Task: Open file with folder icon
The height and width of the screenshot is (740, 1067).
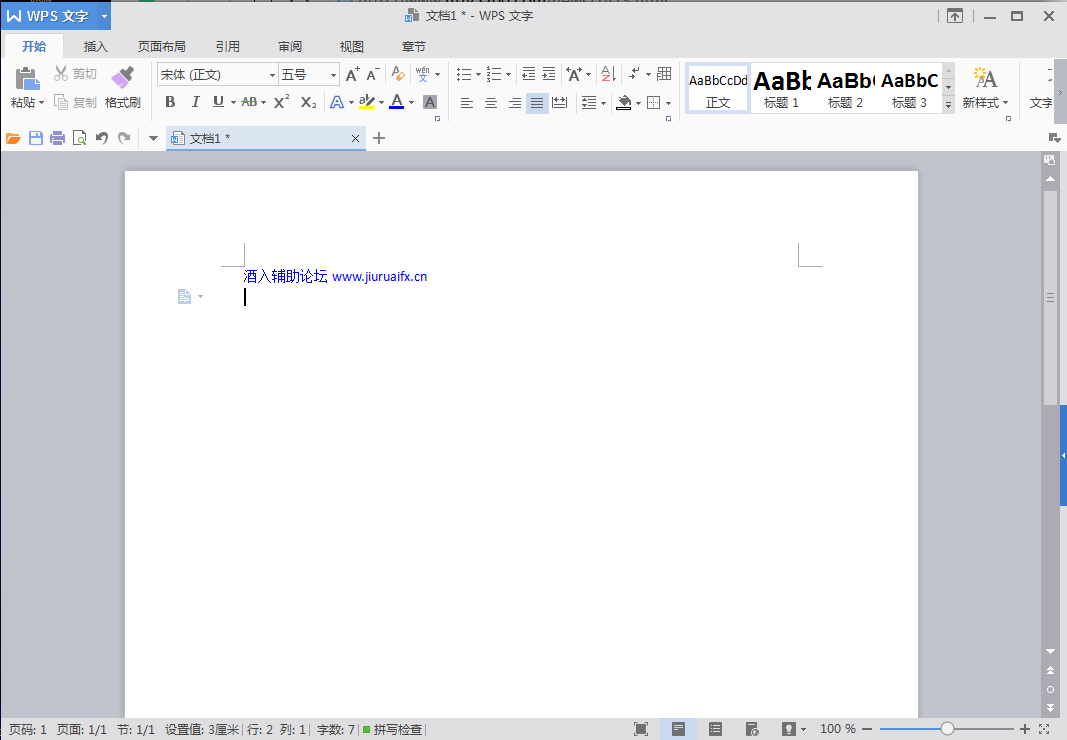Action: (x=14, y=138)
